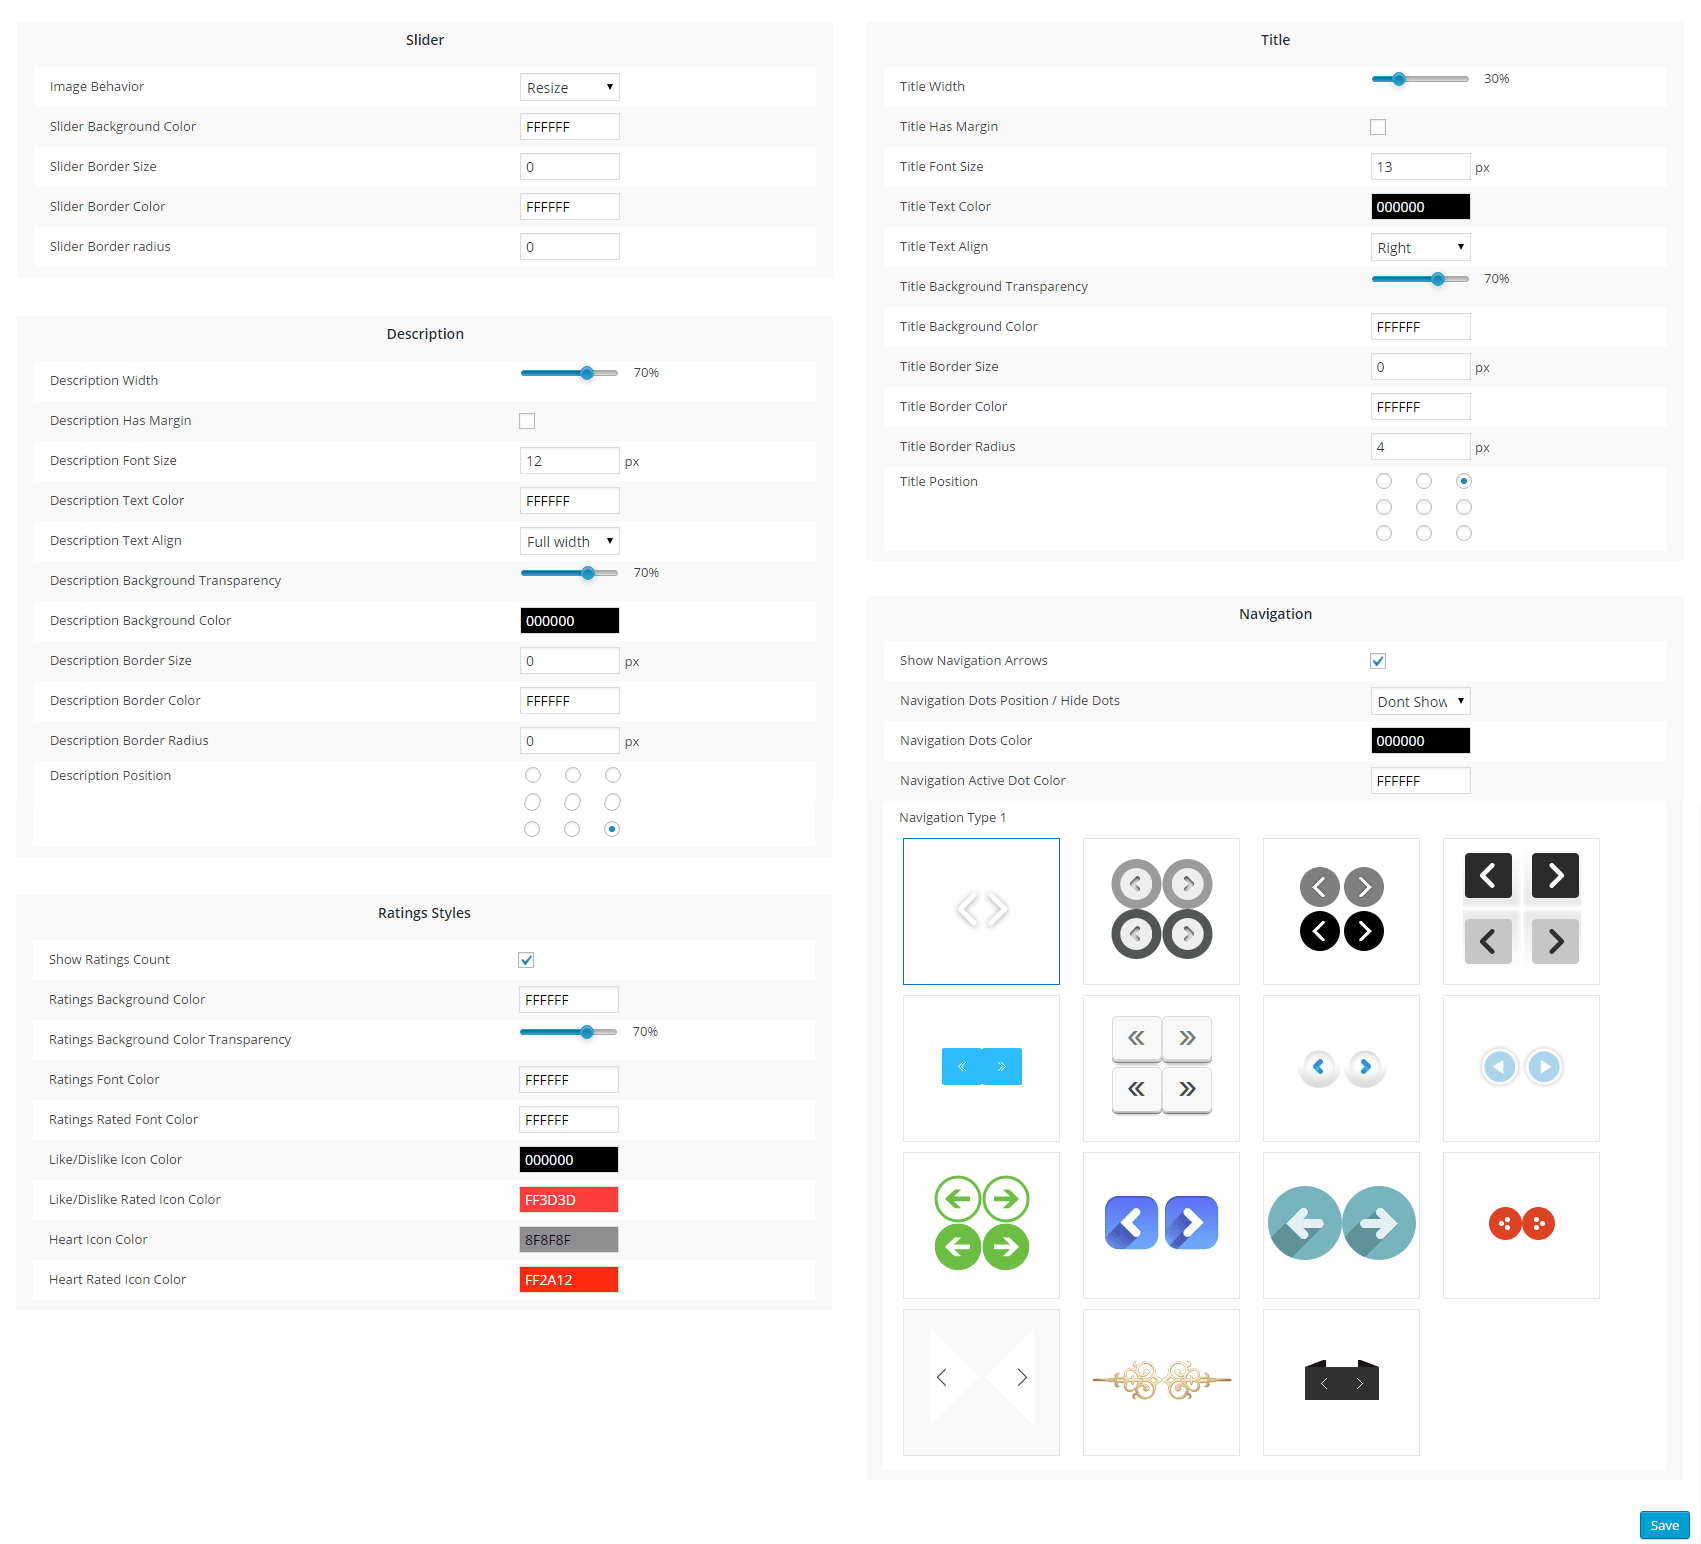Image resolution: width=1701 pixels, height=1544 pixels.
Task: Toggle the Show Ratings Count checkbox
Action: (x=526, y=960)
